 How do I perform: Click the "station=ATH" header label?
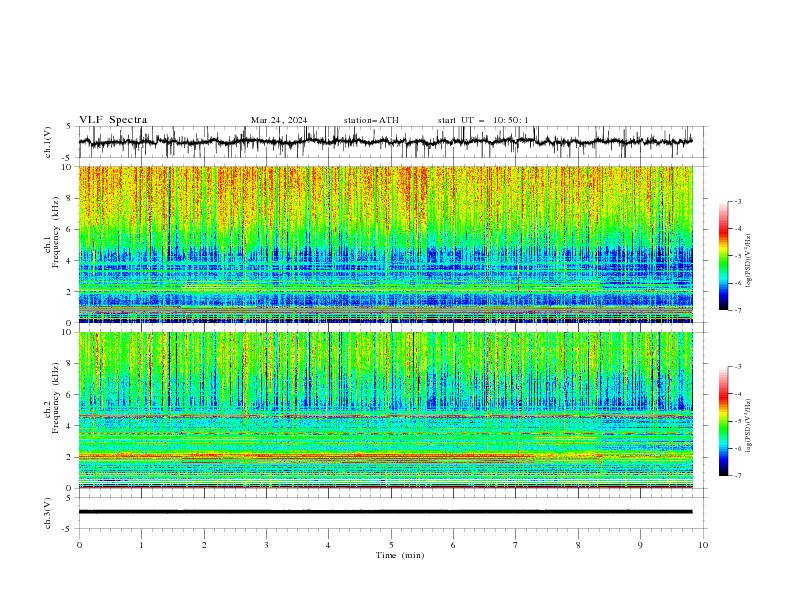pyautogui.click(x=371, y=120)
